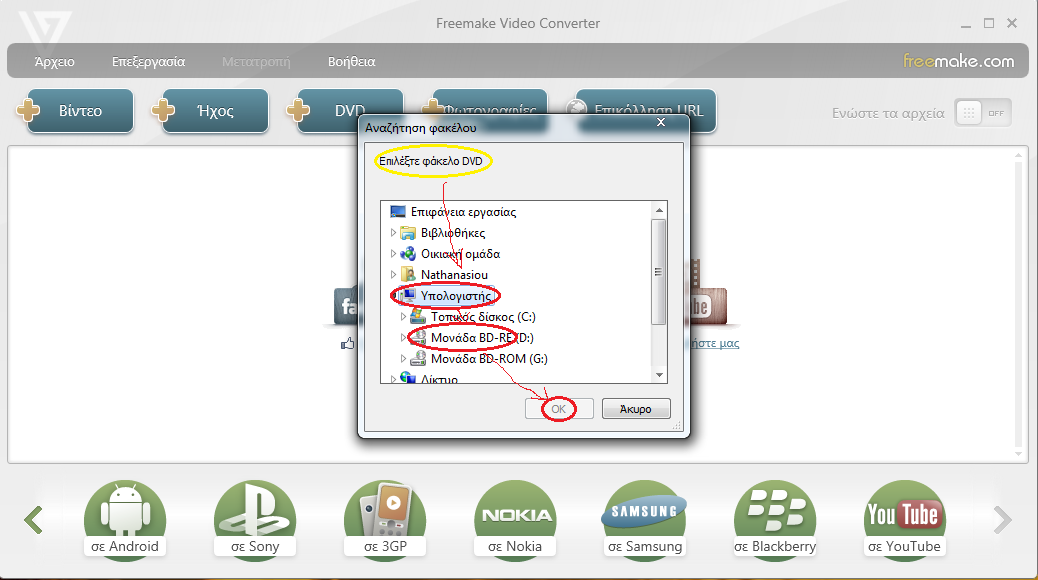Convert to Samsung format
The height and width of the screenshot is (580, 1038).
click(x=645, y=520)
